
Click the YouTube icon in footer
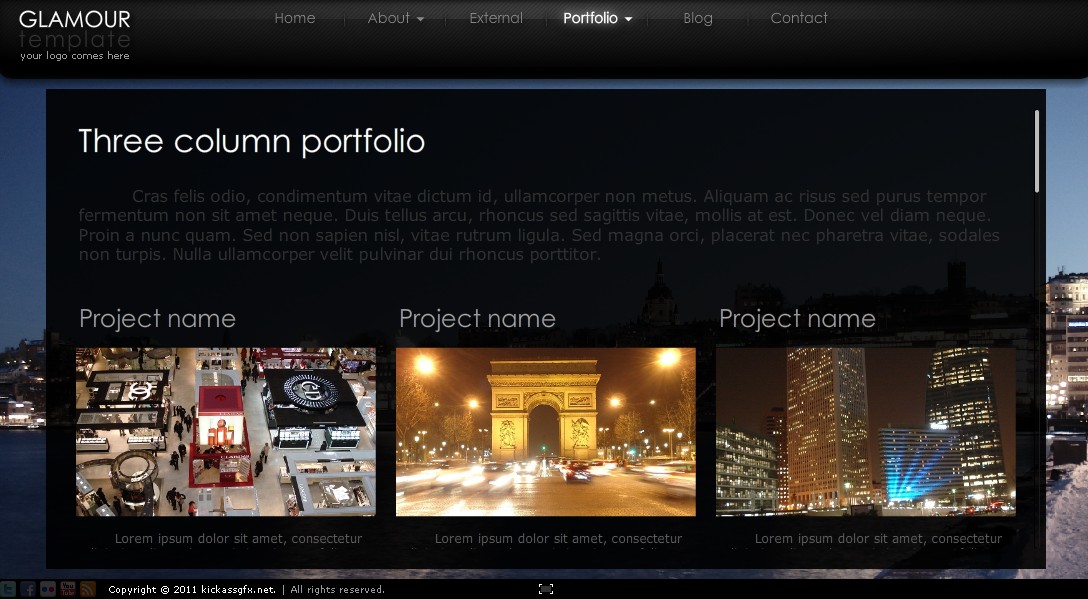[x=68, y=589]
